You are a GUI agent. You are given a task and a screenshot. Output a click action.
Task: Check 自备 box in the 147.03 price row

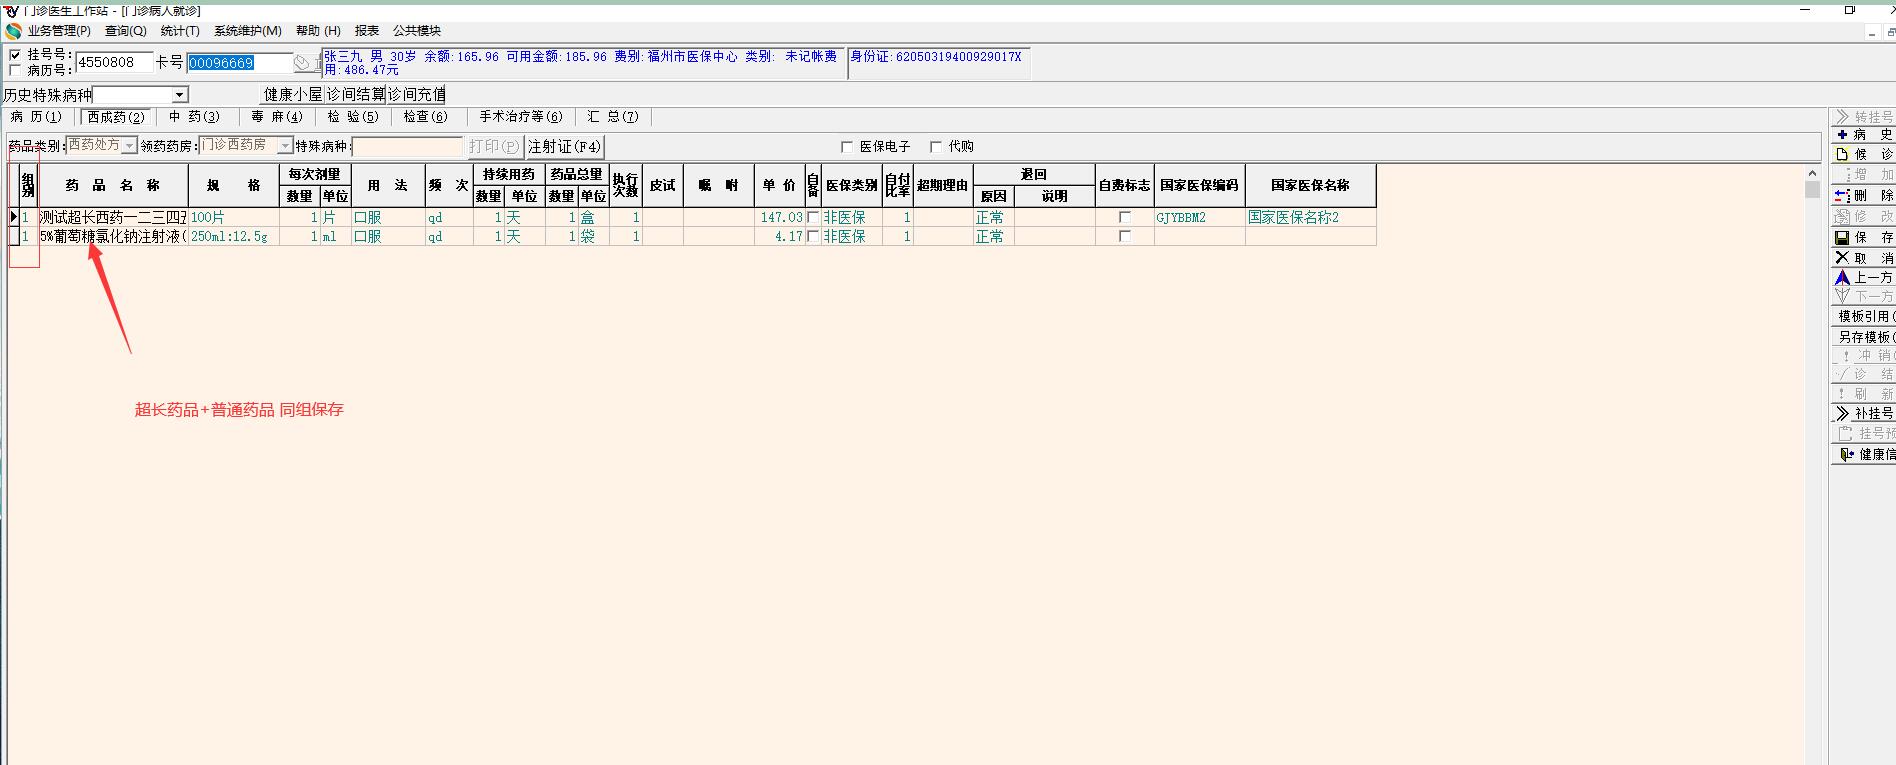pos(813,217)
